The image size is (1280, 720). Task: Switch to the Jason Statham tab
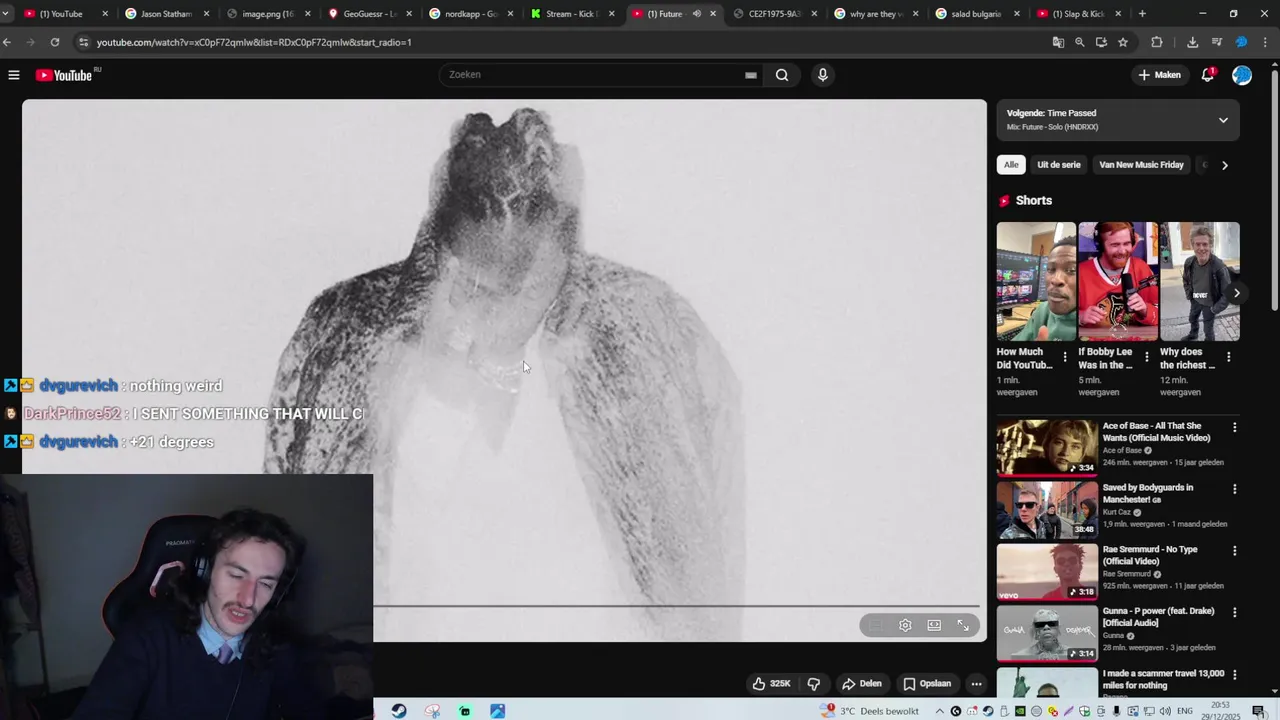(166, 14)
